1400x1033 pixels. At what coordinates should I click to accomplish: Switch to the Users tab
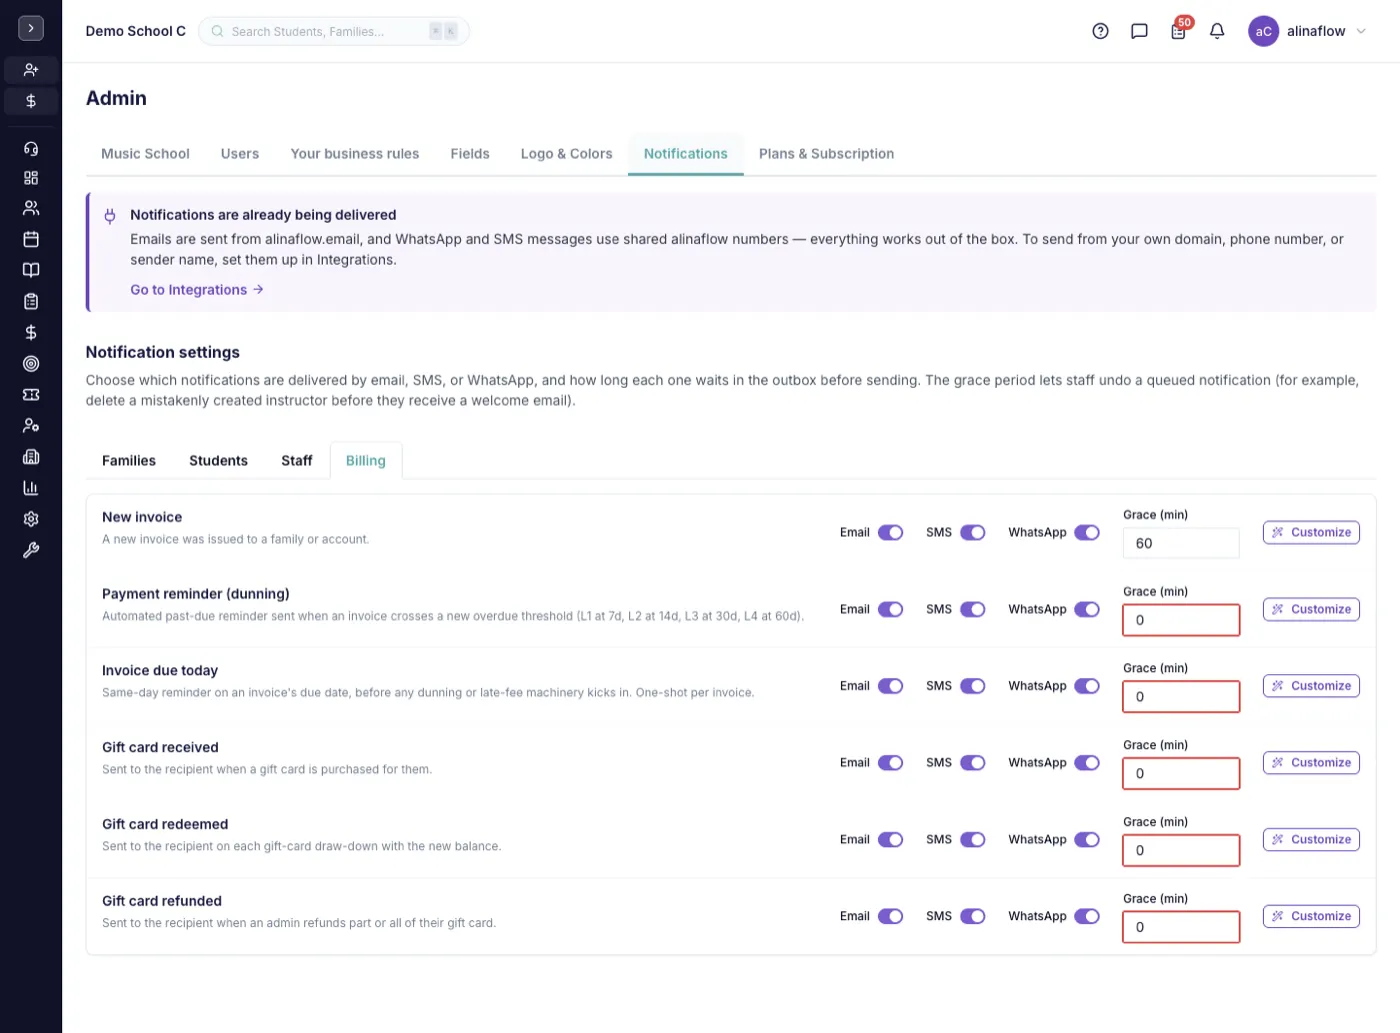click(x=240, y=154)
